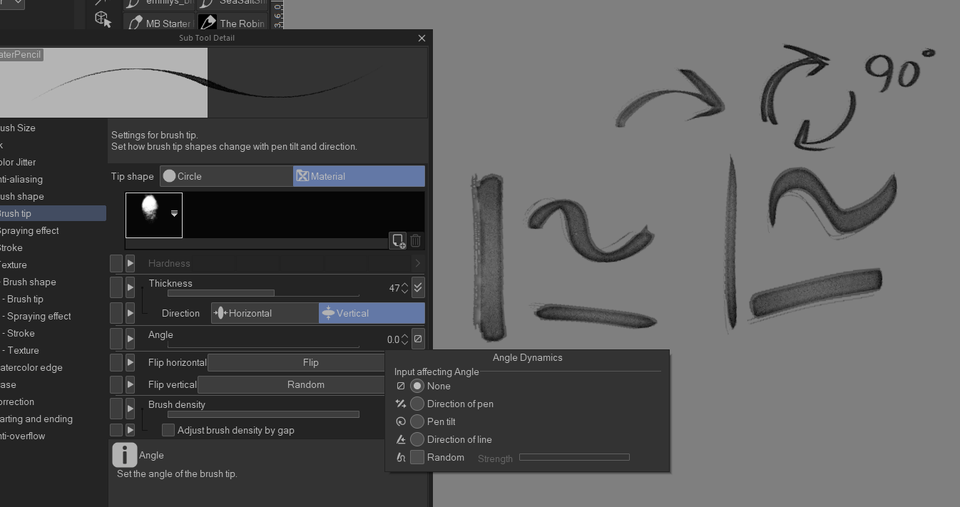Open Color Jitter category

[x=53, y=162]
